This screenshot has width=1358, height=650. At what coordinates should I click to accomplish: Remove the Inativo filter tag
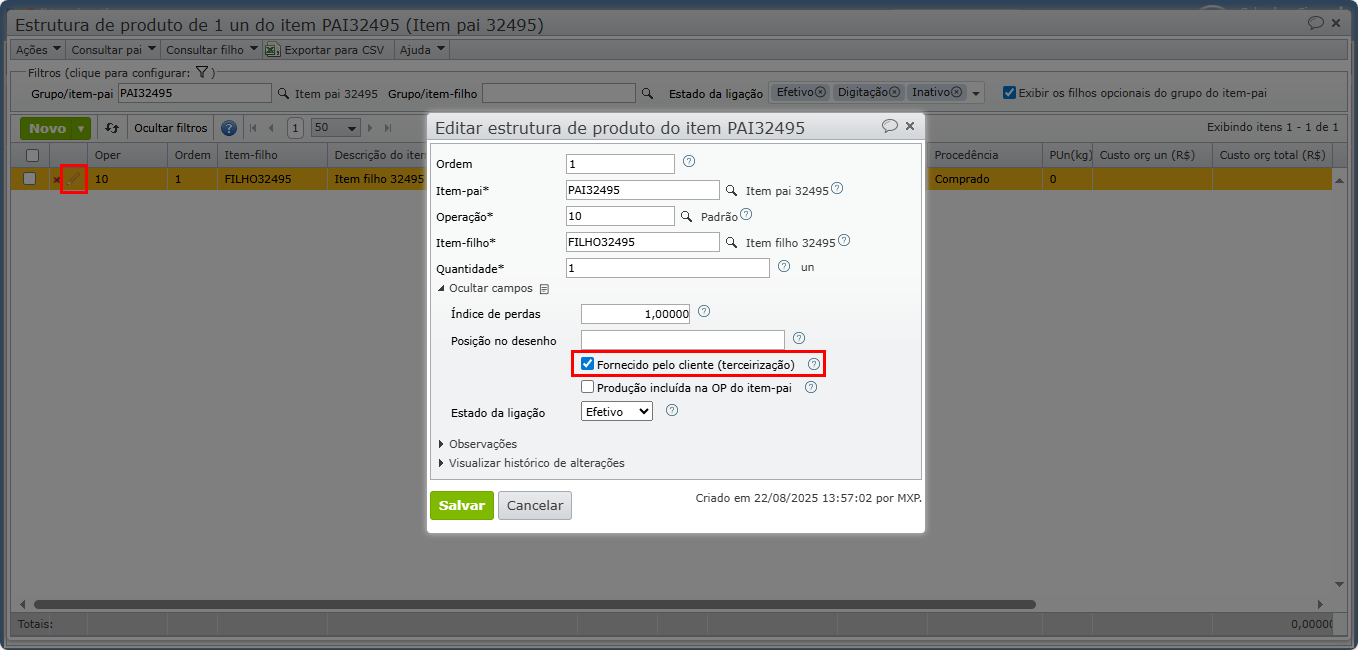(956, 92)
